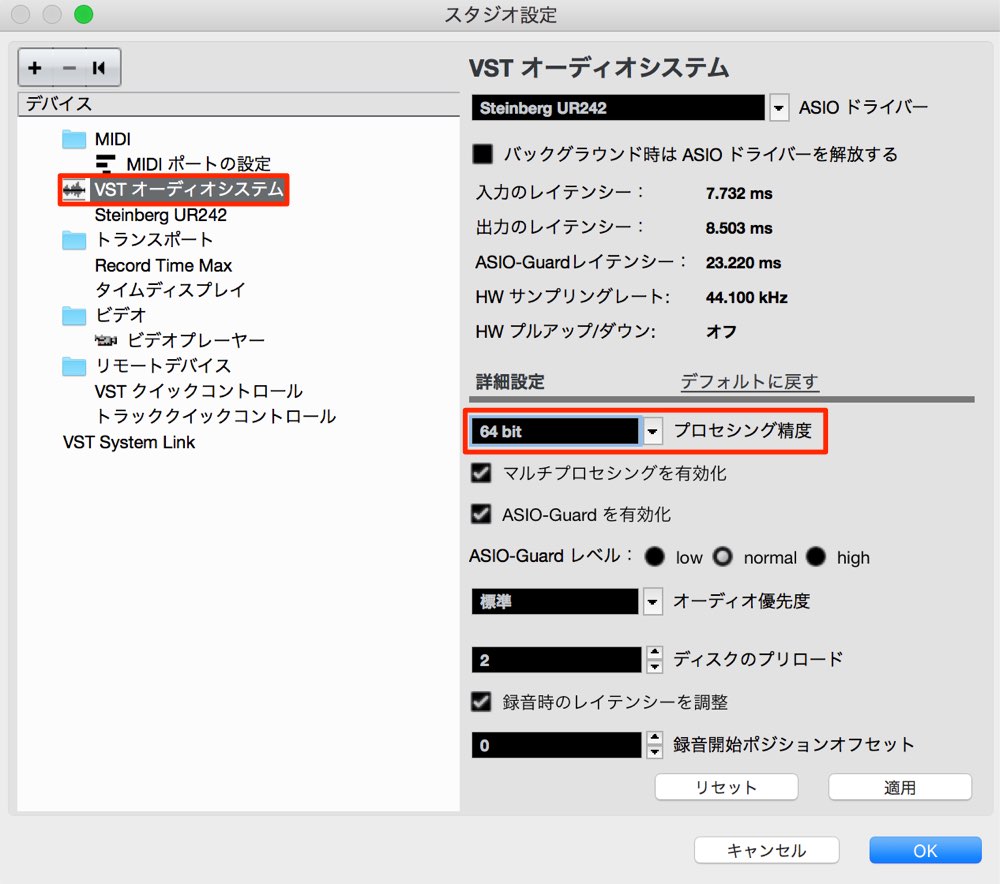Open Record Time Max entry
This screenshot has width=1000, height=884.
click(x=163, y=265)
